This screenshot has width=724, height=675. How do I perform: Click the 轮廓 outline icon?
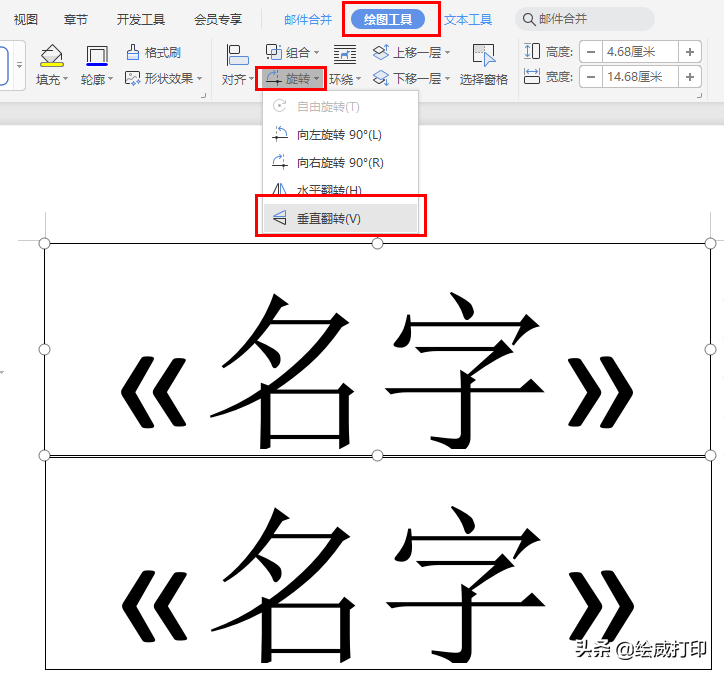(97, 55)
